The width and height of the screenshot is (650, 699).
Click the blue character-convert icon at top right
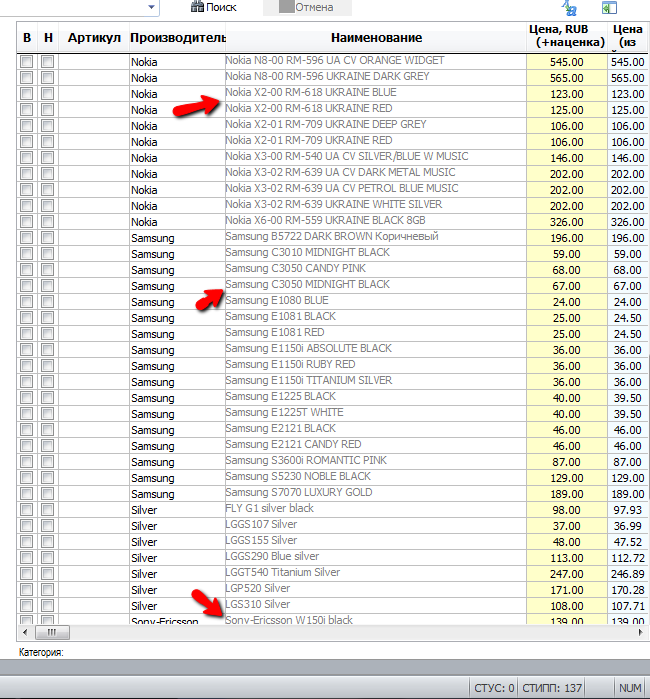click(568, 8)
